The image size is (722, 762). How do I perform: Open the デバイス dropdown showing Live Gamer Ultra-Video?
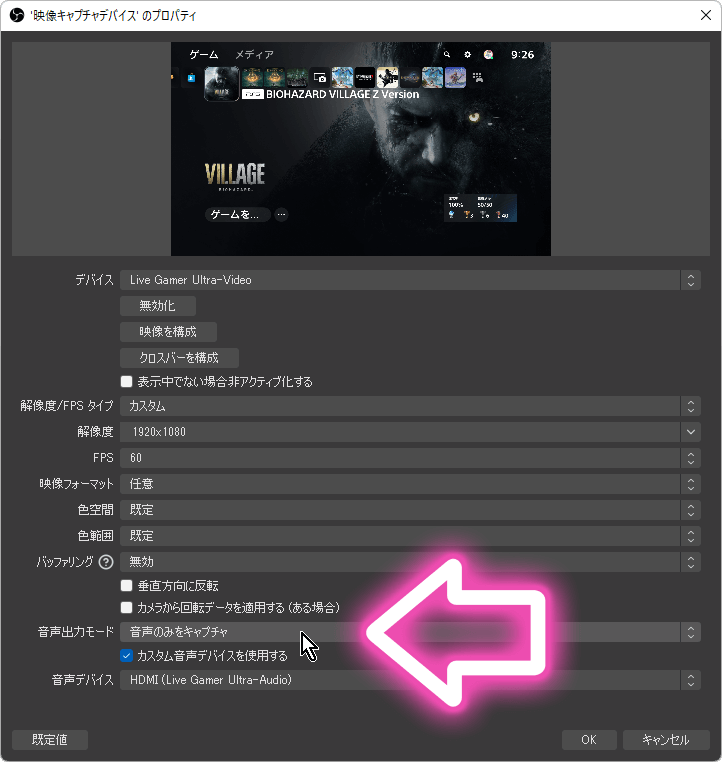[x=410, y=280]
